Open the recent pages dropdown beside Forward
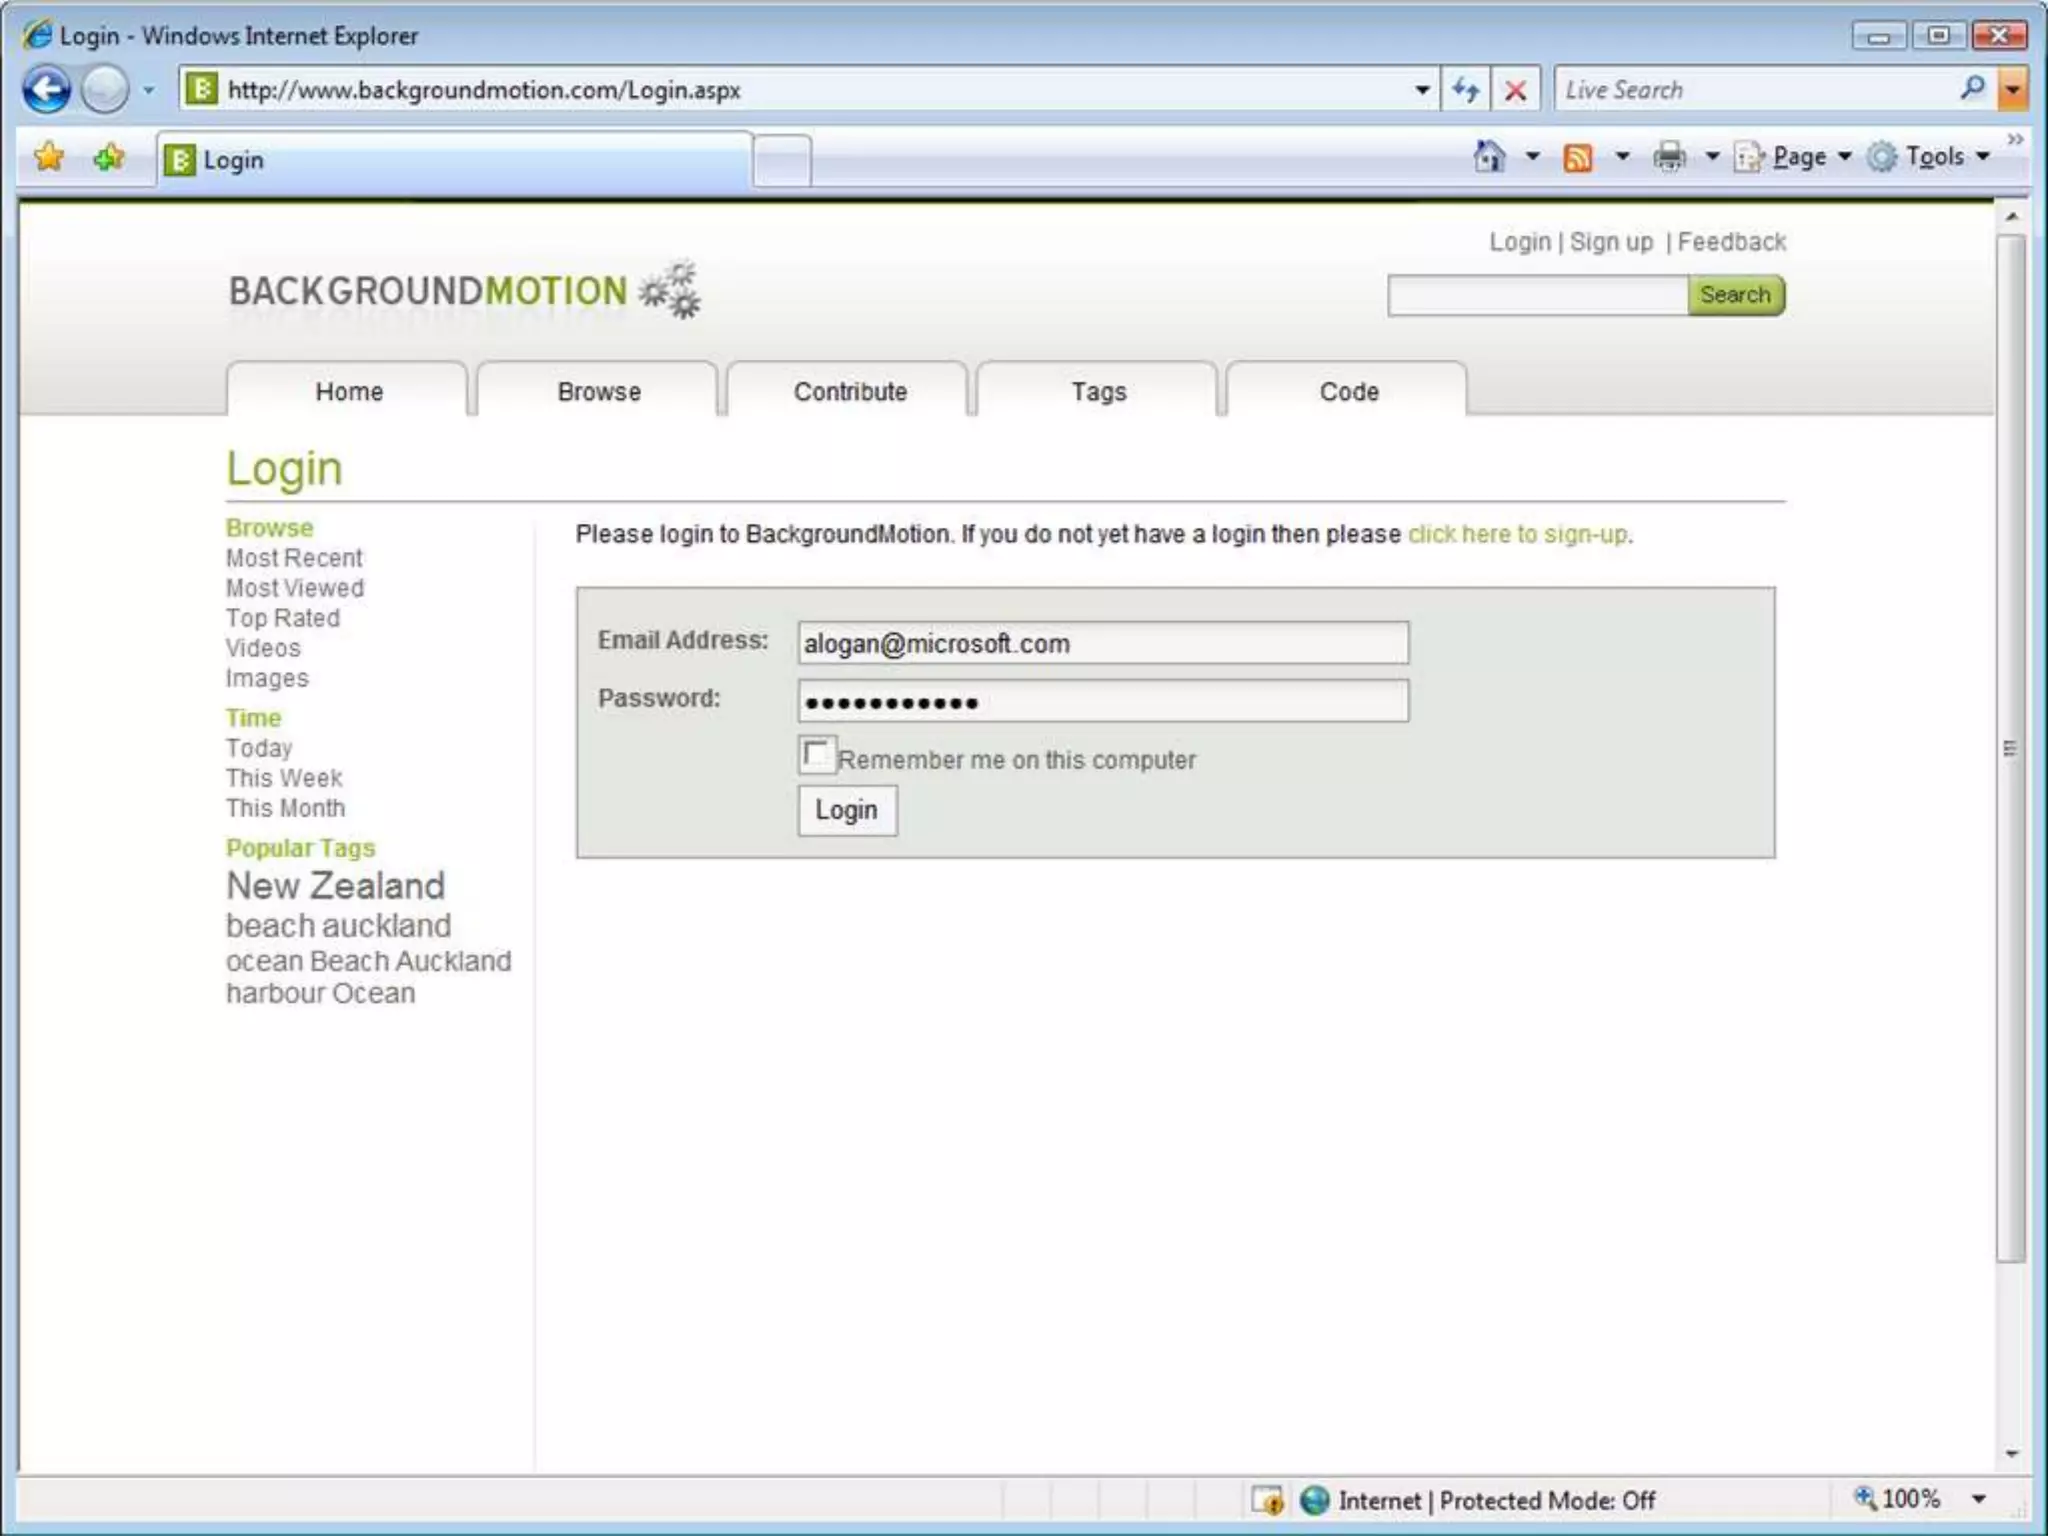This screenshot has width=2048, height=1536. (148, 90)
